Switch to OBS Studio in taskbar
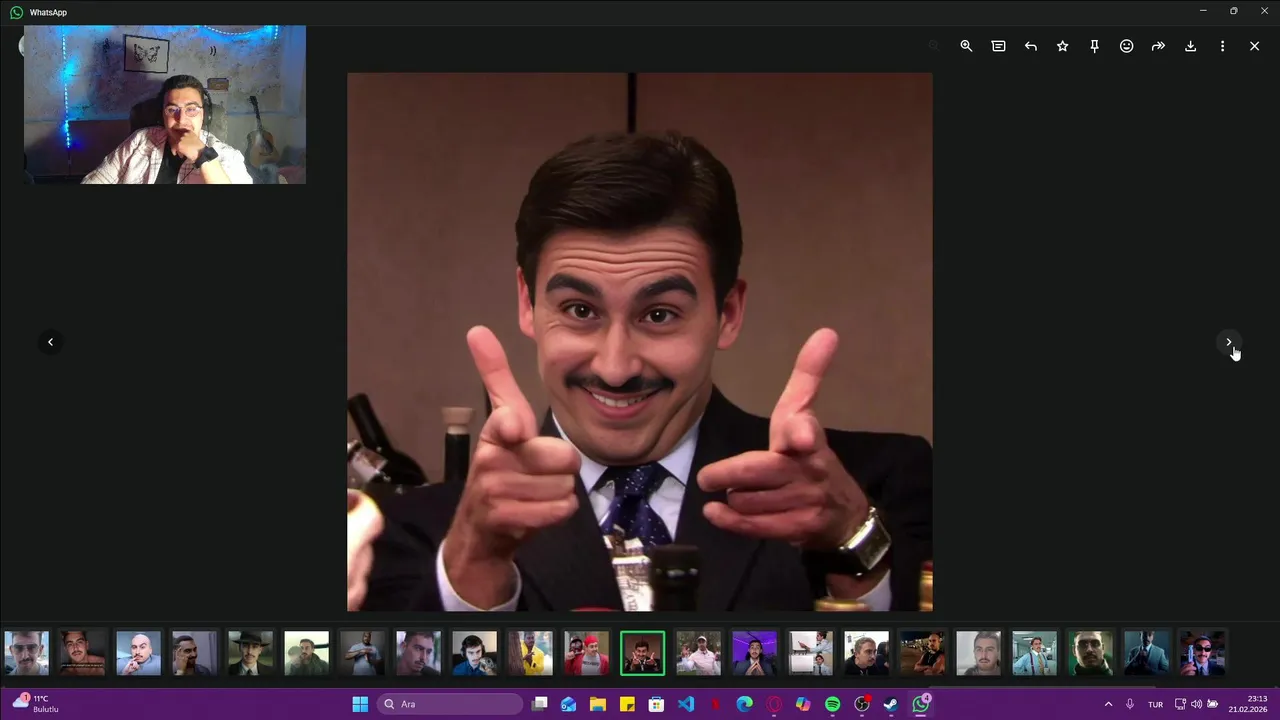 (862, 704)
